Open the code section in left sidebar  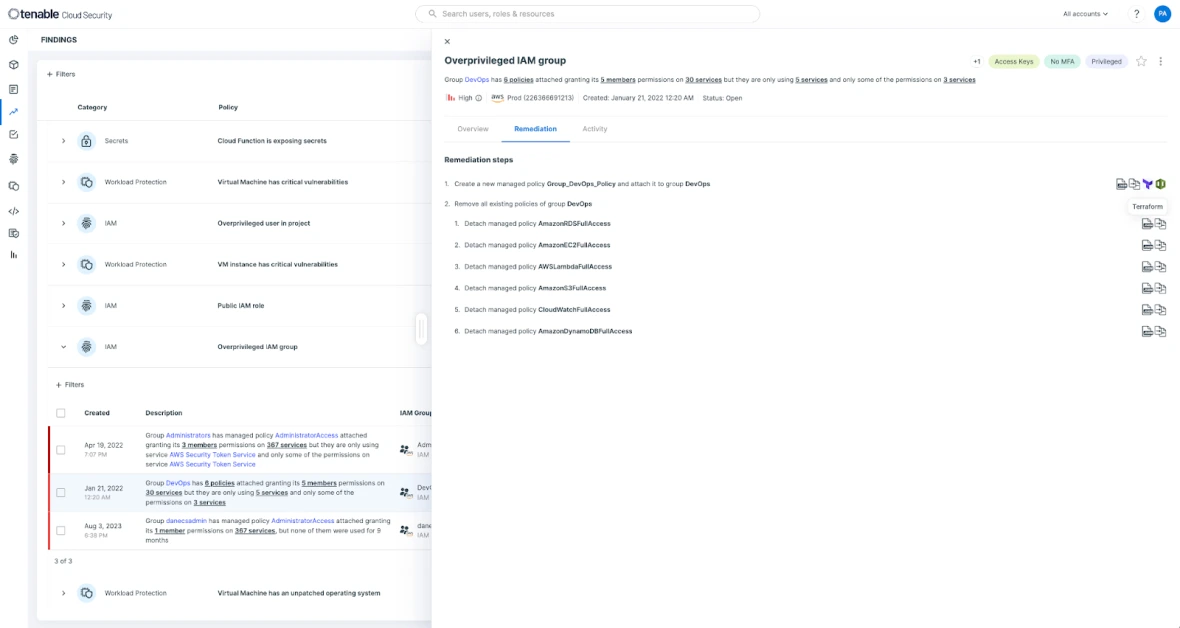click(x=14, y=211)
